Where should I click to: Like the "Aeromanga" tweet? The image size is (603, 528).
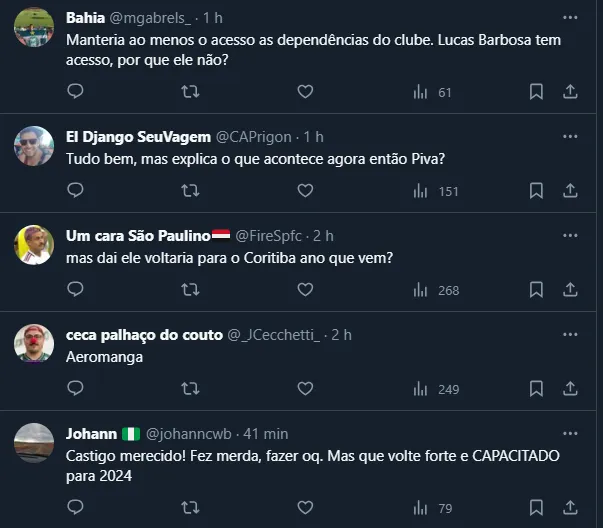305,388
